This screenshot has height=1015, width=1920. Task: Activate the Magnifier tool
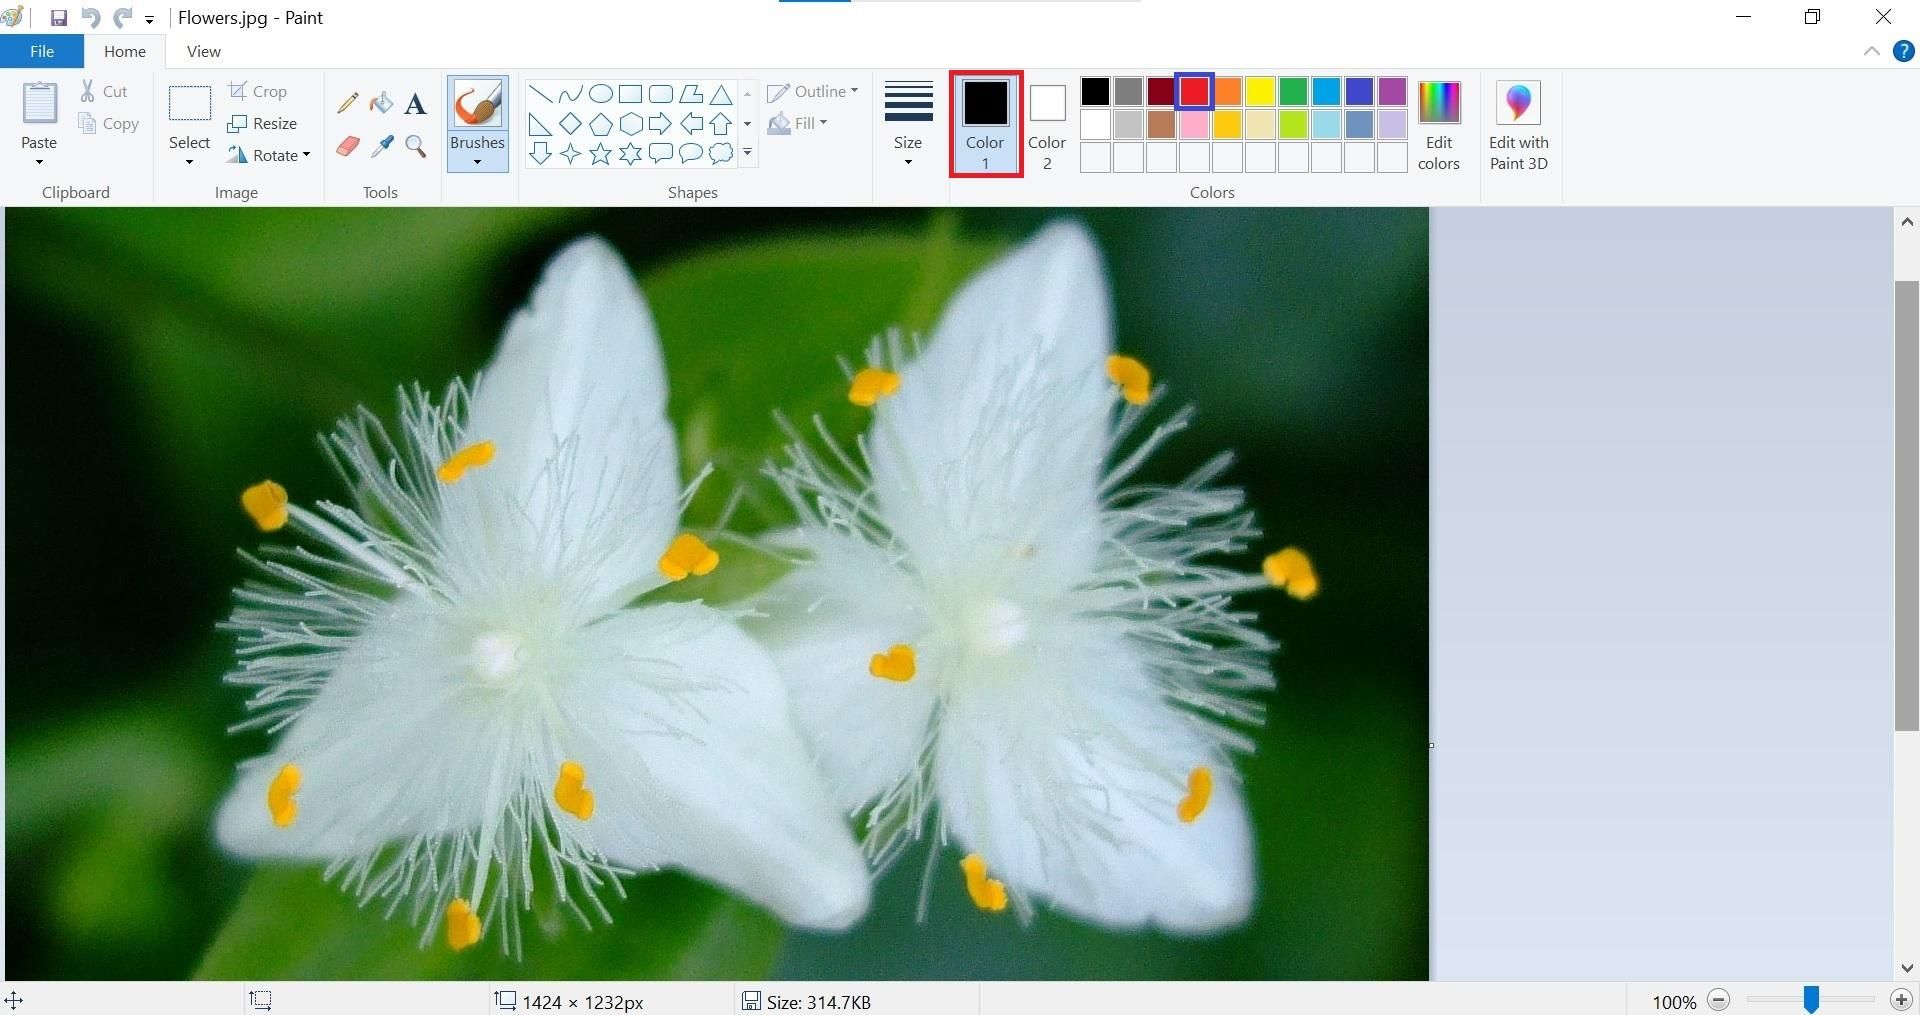coord(415,146)
